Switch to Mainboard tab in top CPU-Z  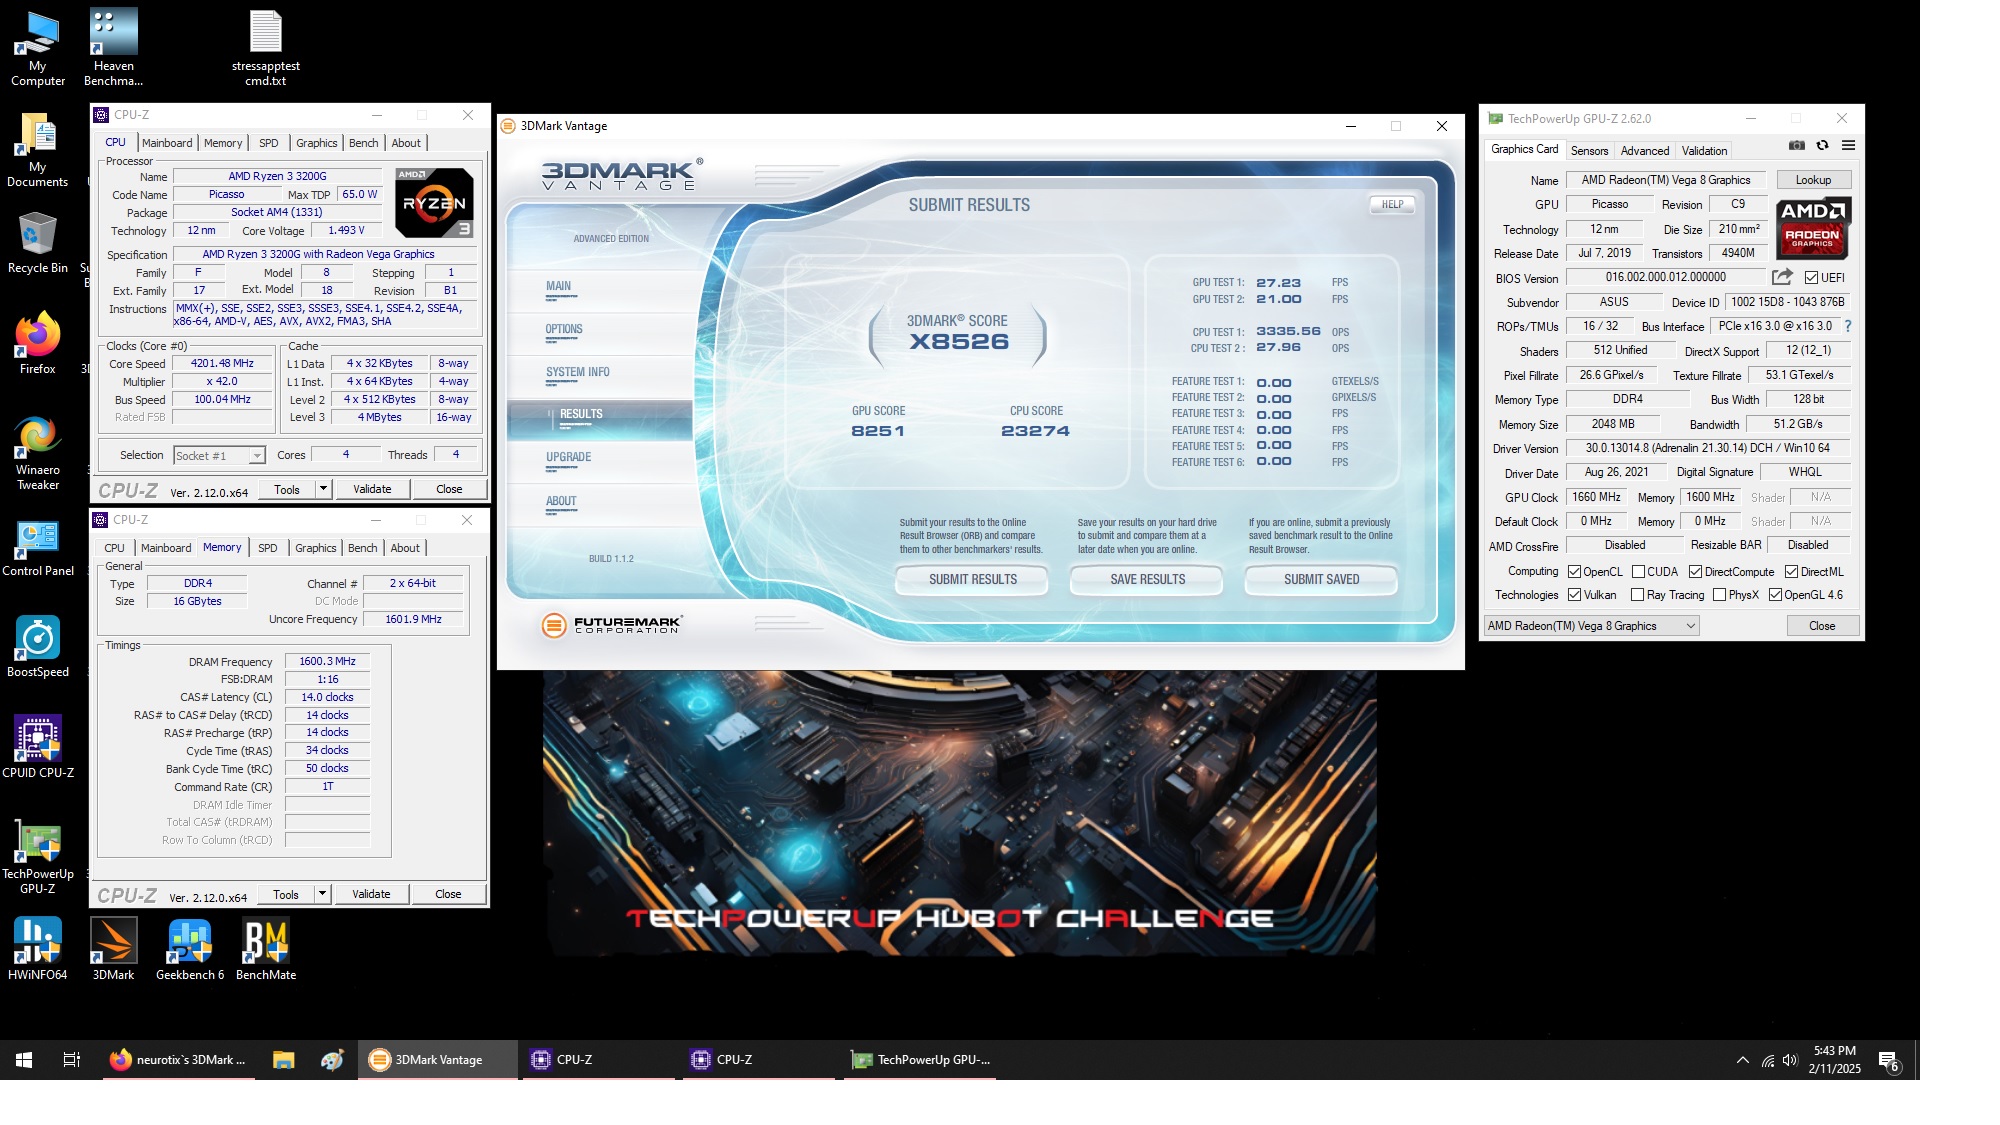coord(167,143)
